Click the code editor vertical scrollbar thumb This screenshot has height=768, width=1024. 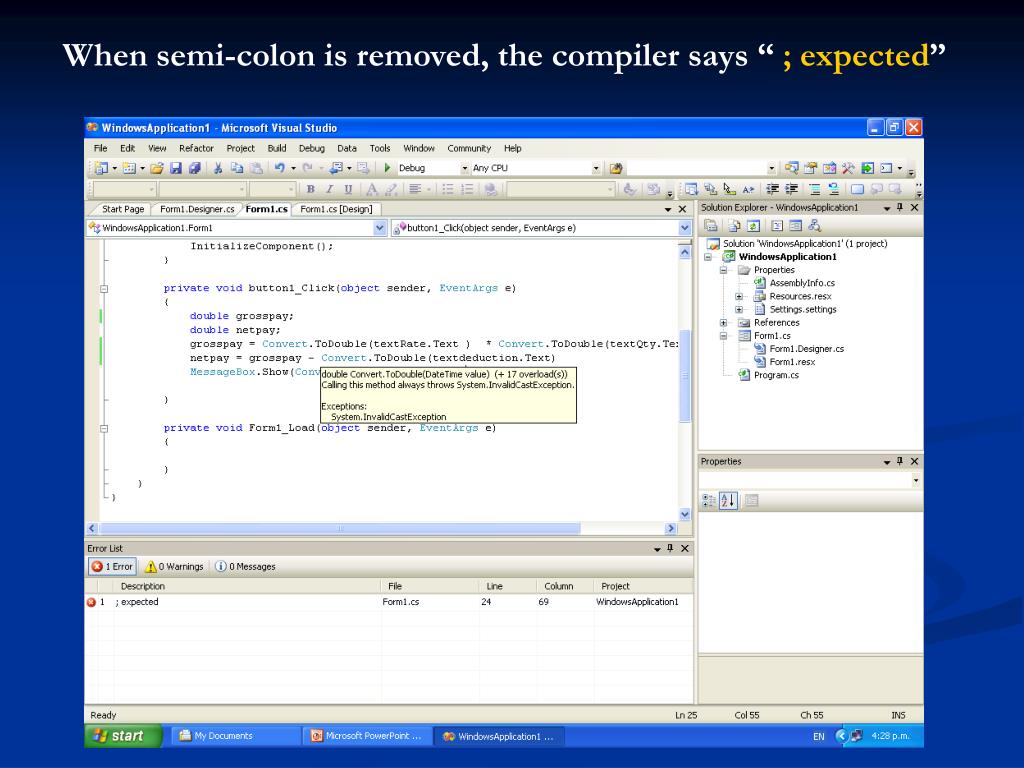click(685, 375)
